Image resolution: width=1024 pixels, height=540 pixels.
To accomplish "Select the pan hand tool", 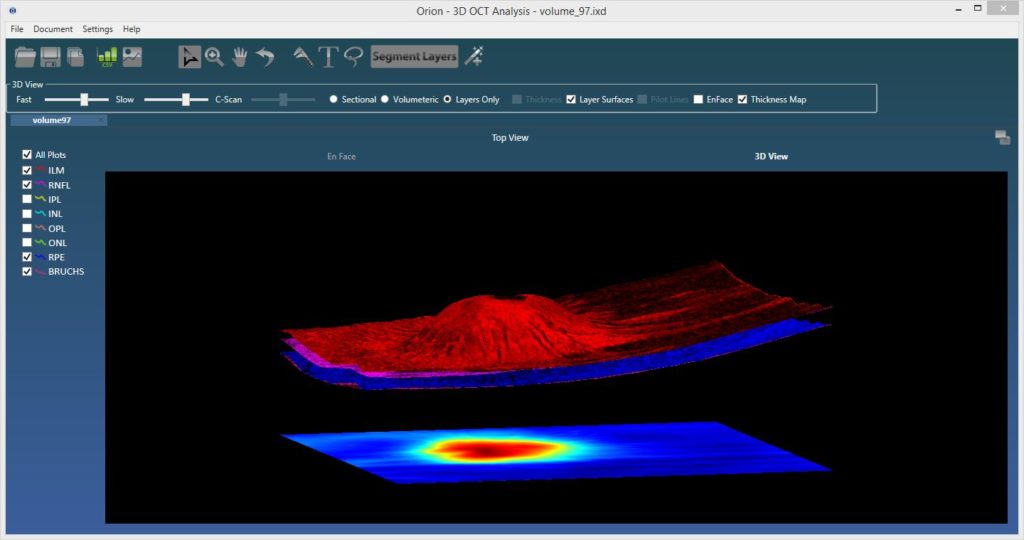I will 240,57.
